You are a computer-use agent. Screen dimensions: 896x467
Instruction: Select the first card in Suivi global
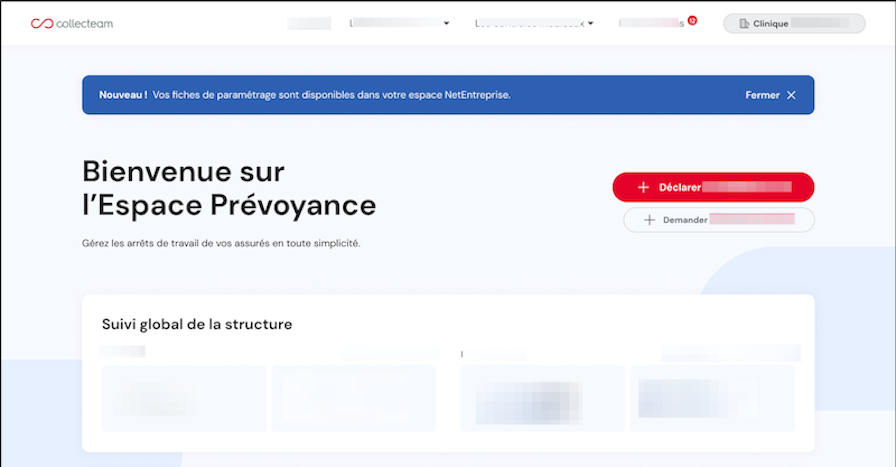[x=184, y=398]
